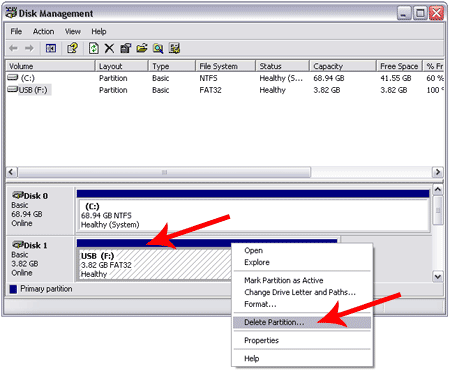Image resolution: width=450 pixels, height=371 pixels.
Task: Click the show/hide console tree icon
Action: [51, 49]
